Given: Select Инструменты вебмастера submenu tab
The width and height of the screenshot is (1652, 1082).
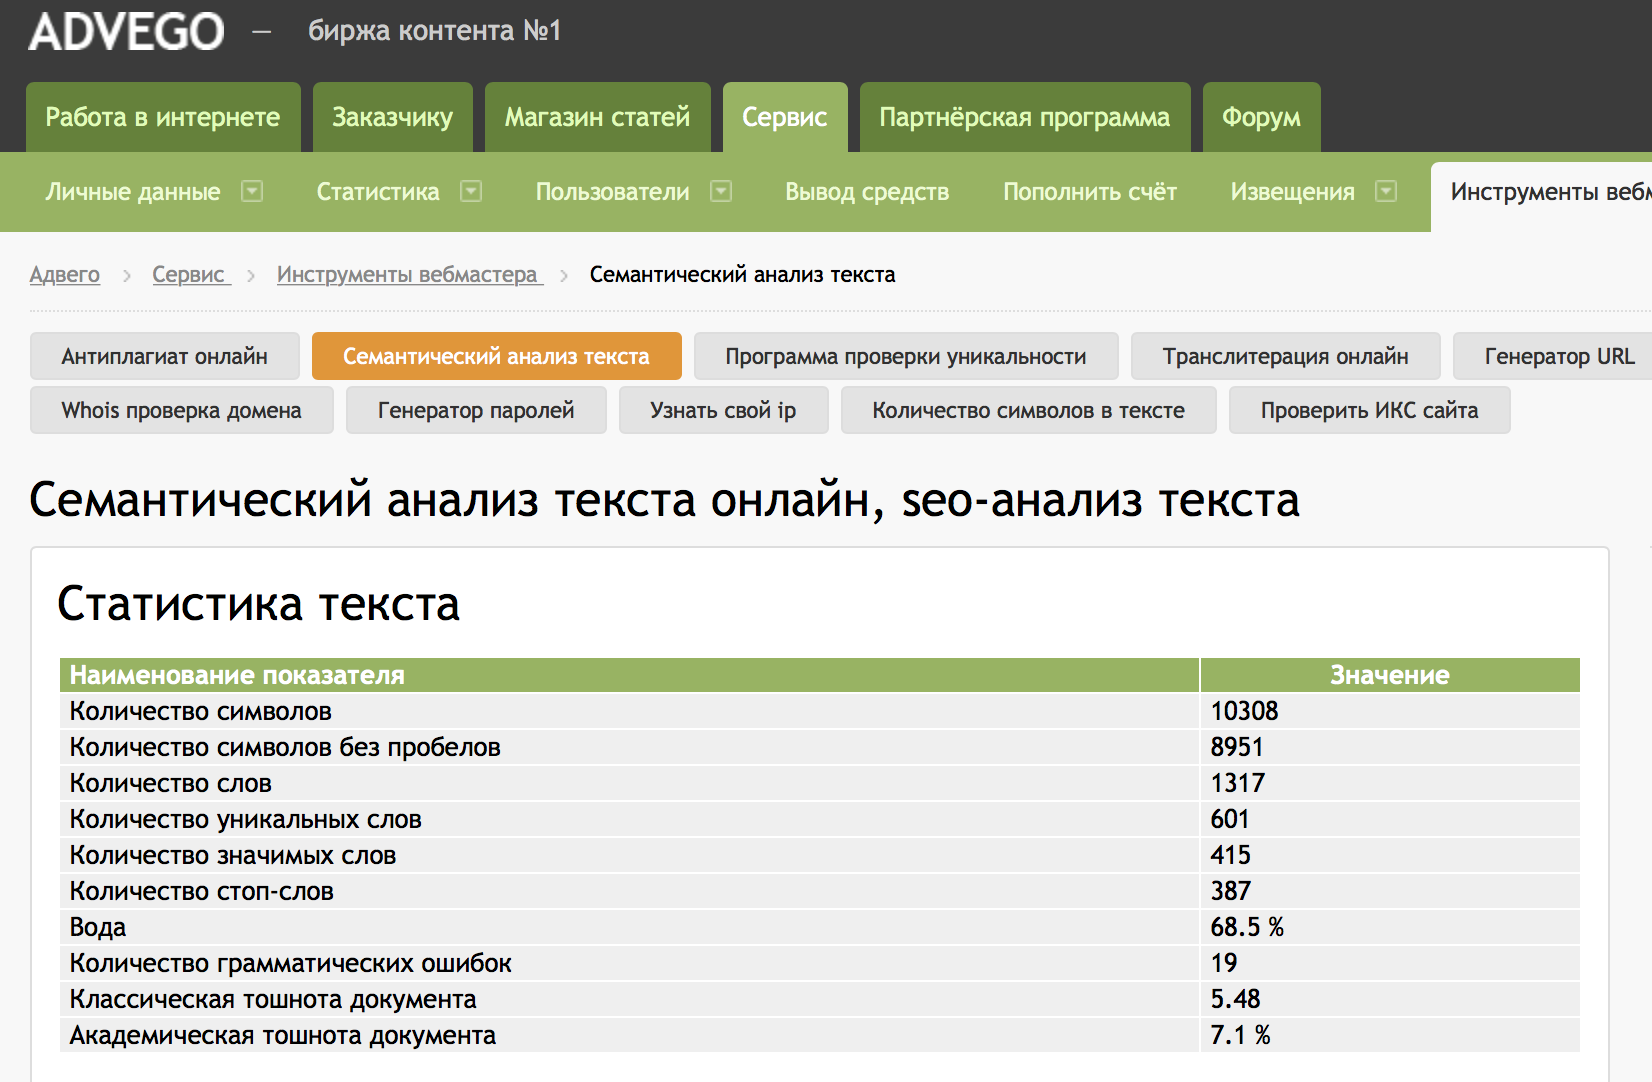Looking at the screenshot, I should click(1541, 197).
